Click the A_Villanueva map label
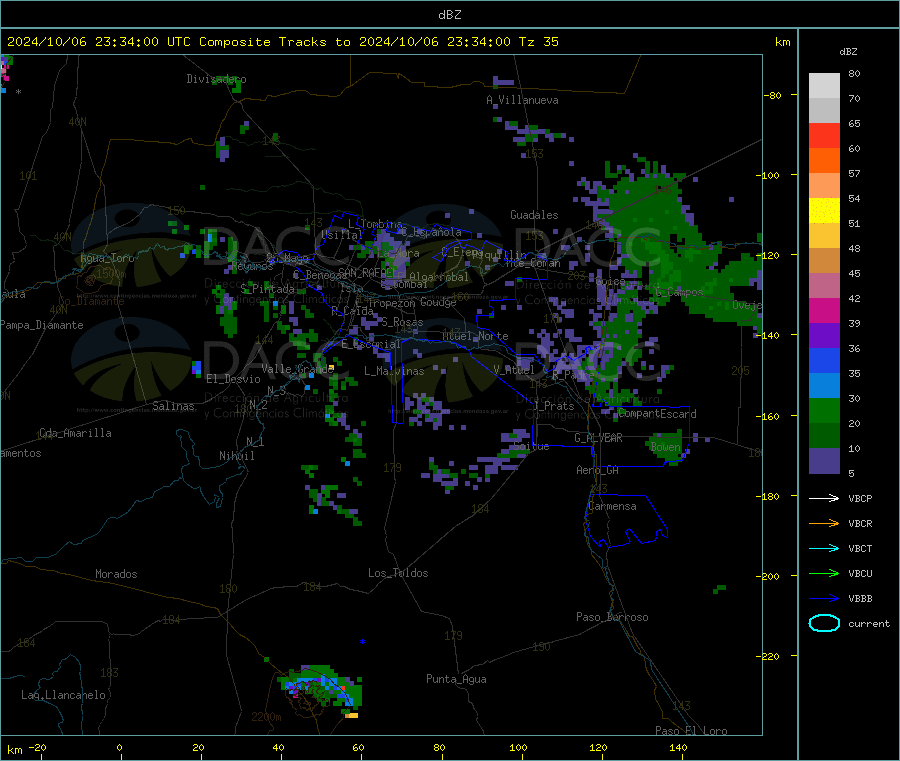This screenshot has width=900, height=761. pyautogui.click(x=522, y=100)
